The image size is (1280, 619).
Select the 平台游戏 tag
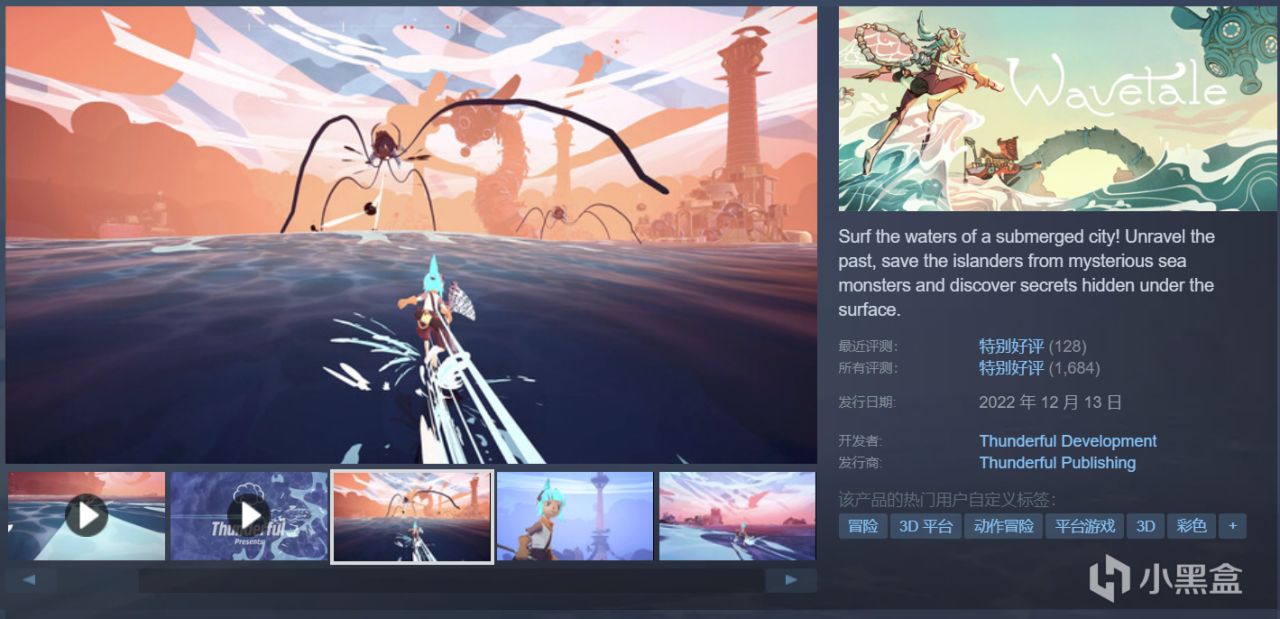(1085, 526)
